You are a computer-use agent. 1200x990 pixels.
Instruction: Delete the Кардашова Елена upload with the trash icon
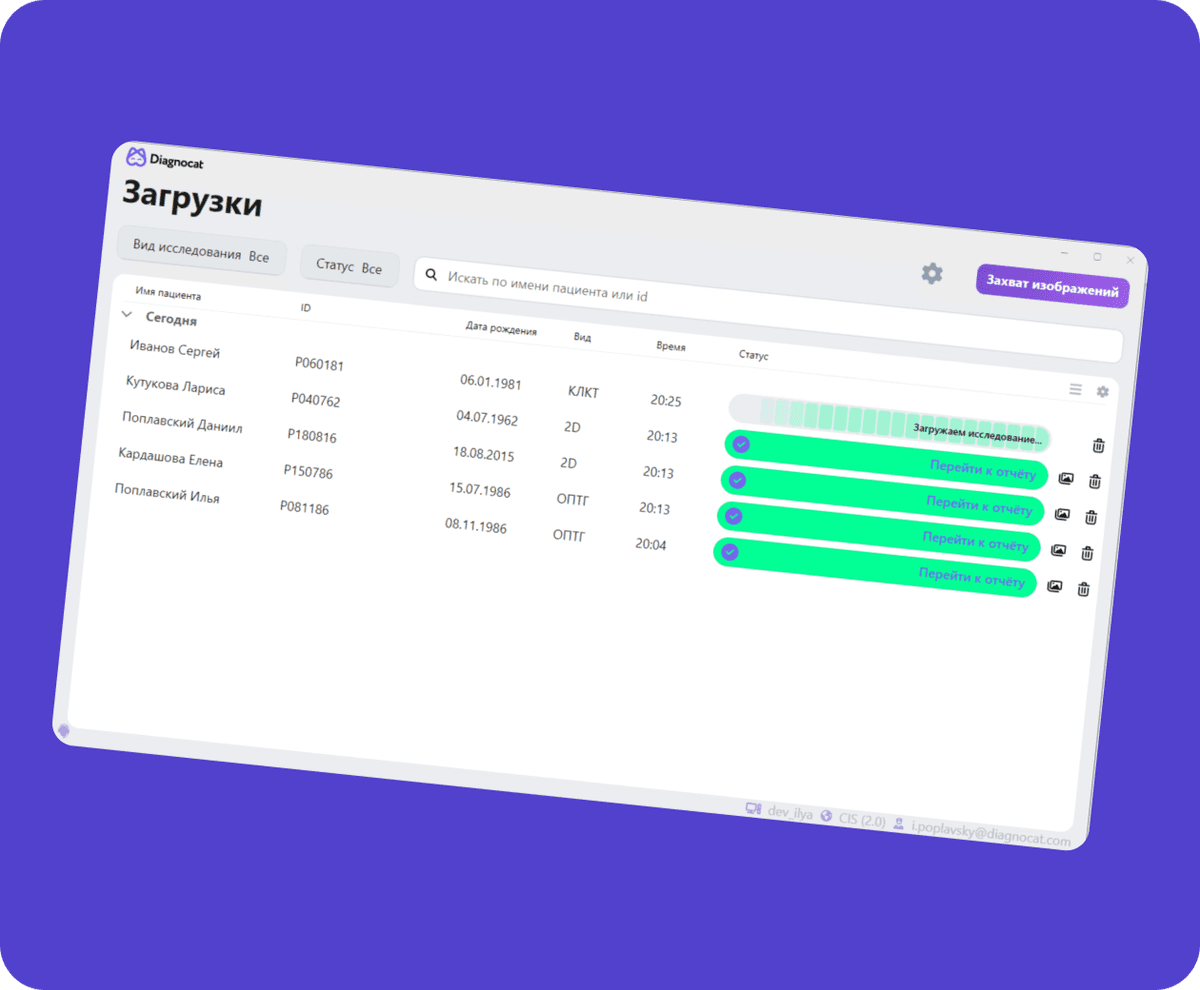tap(1087, 553)
